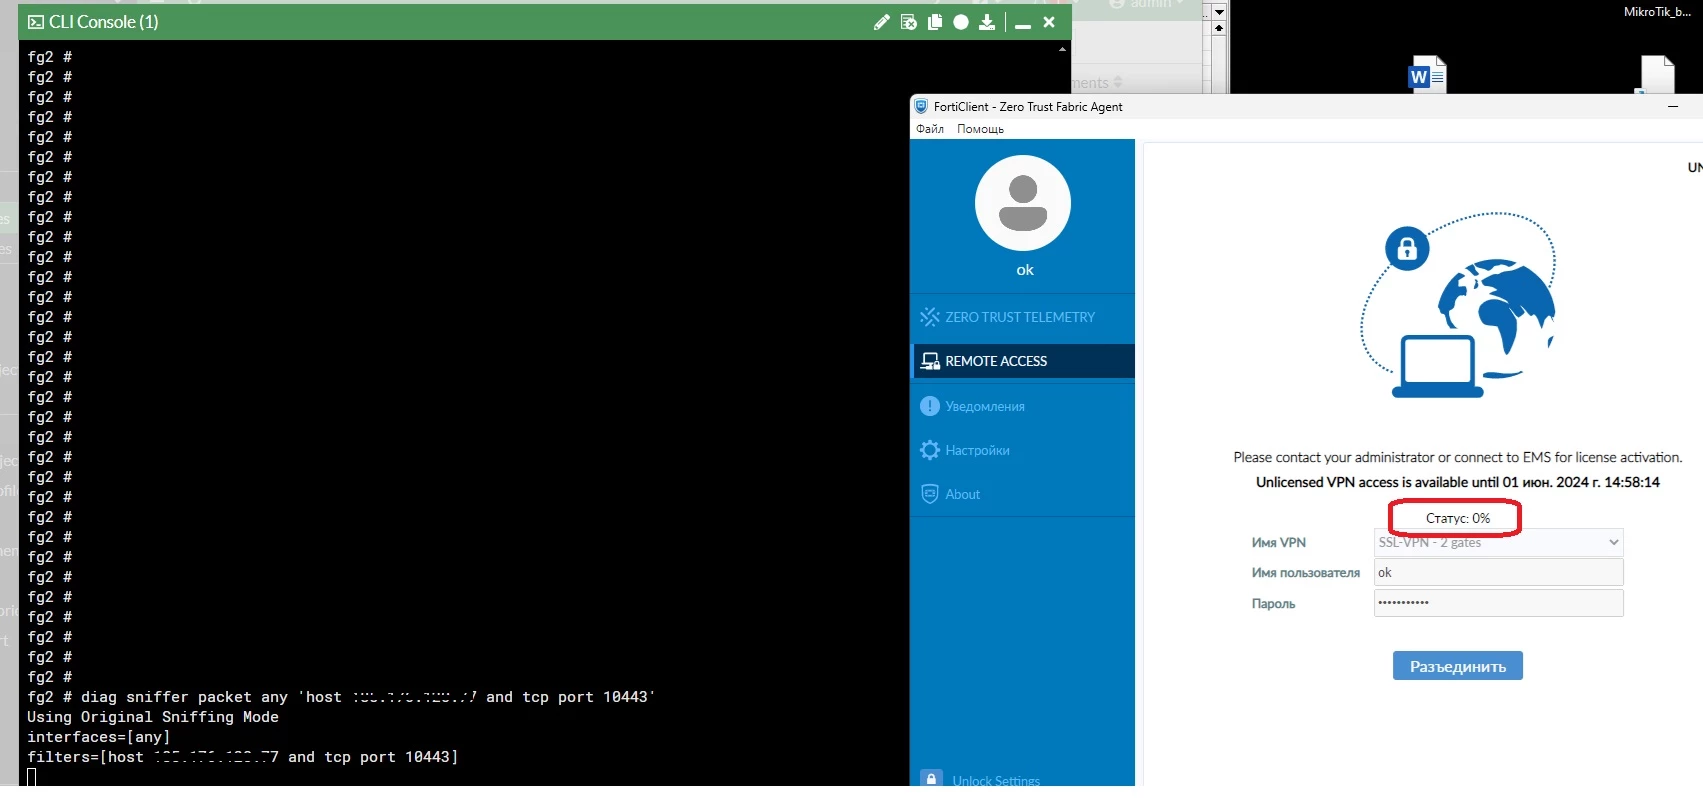Click the user avatar in FortiClient sidebar
Viewport: 1703px width, 798px height.
1023,203
